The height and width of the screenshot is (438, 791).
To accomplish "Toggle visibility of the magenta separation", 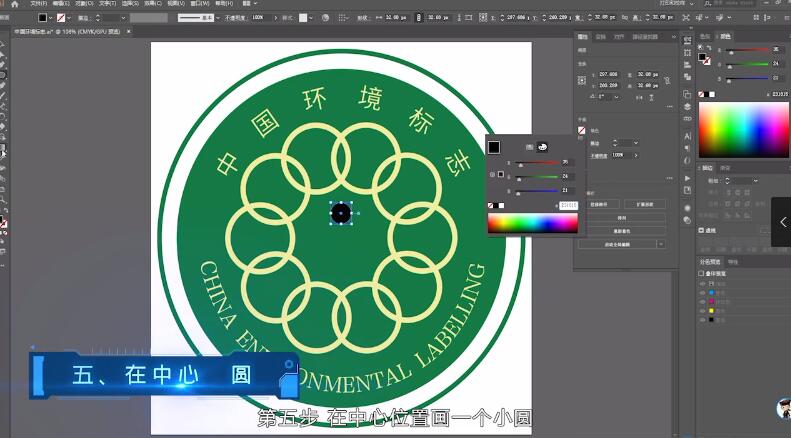I will [702, 302].
